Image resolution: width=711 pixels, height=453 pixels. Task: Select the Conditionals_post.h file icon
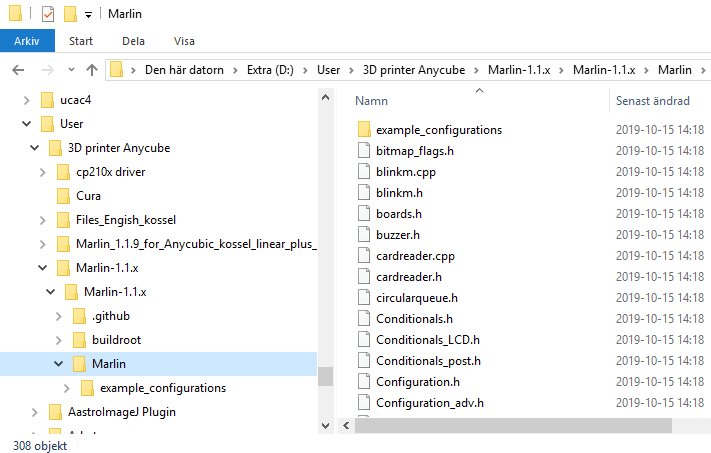click(364, 360)
